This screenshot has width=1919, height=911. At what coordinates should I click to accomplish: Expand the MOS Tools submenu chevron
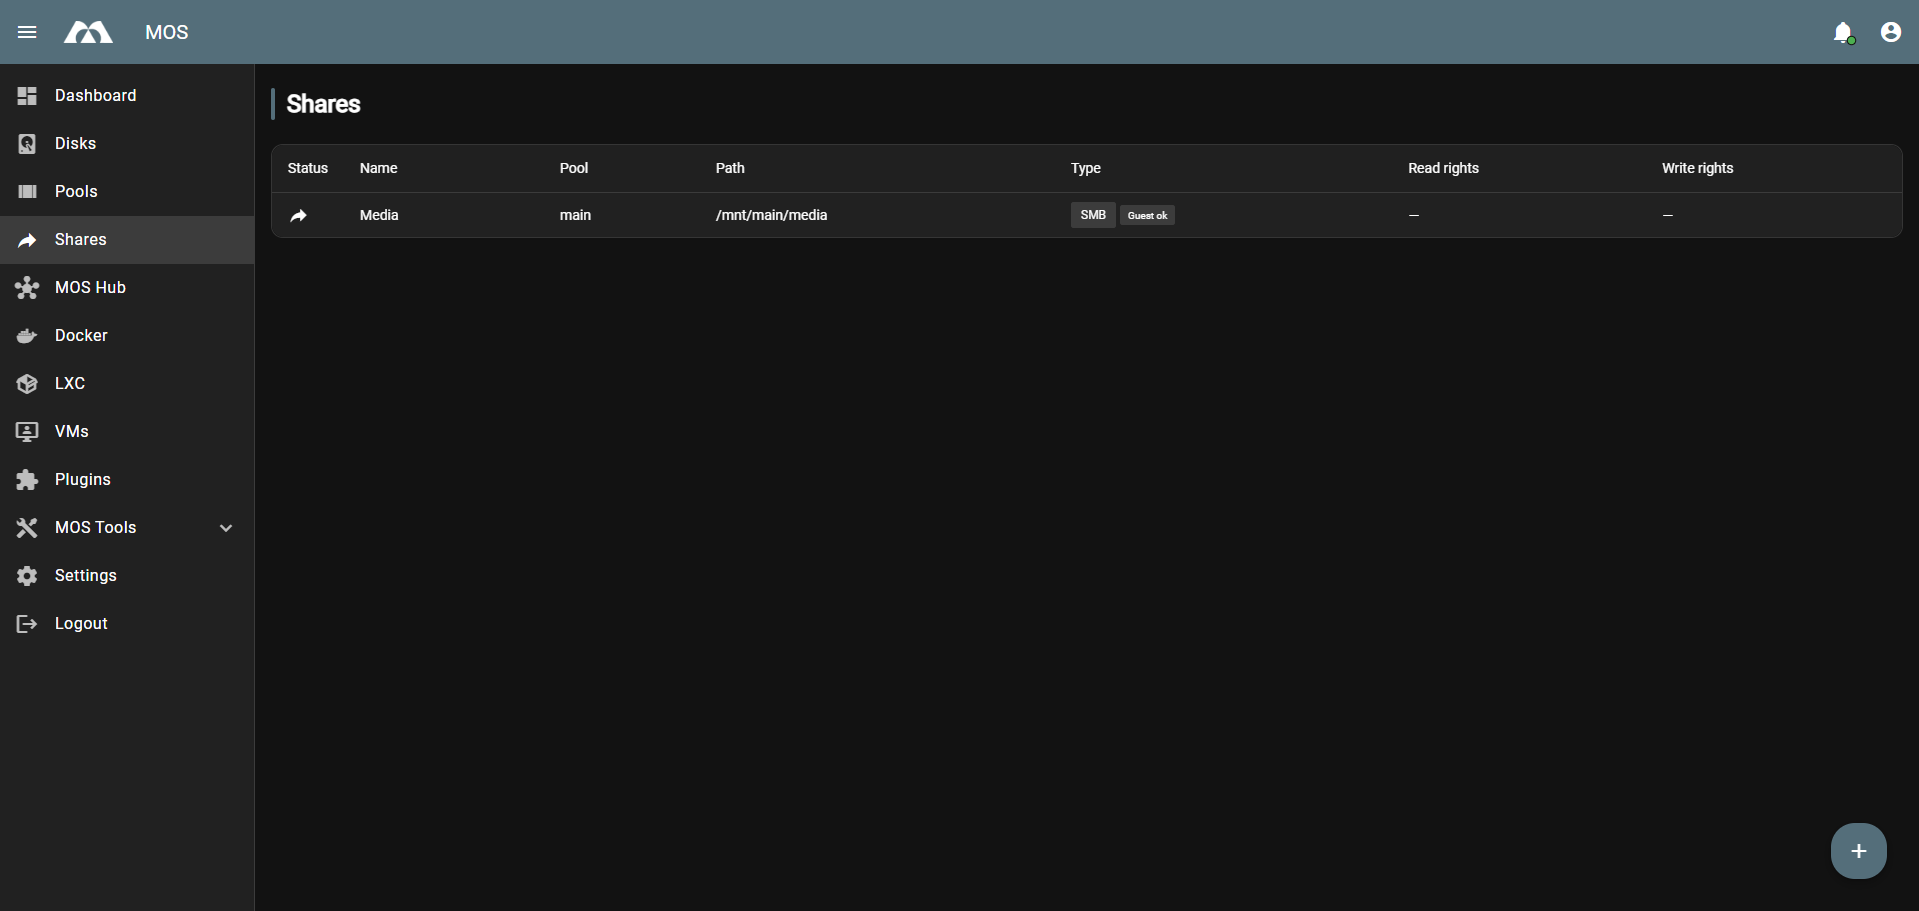[226, 528]
